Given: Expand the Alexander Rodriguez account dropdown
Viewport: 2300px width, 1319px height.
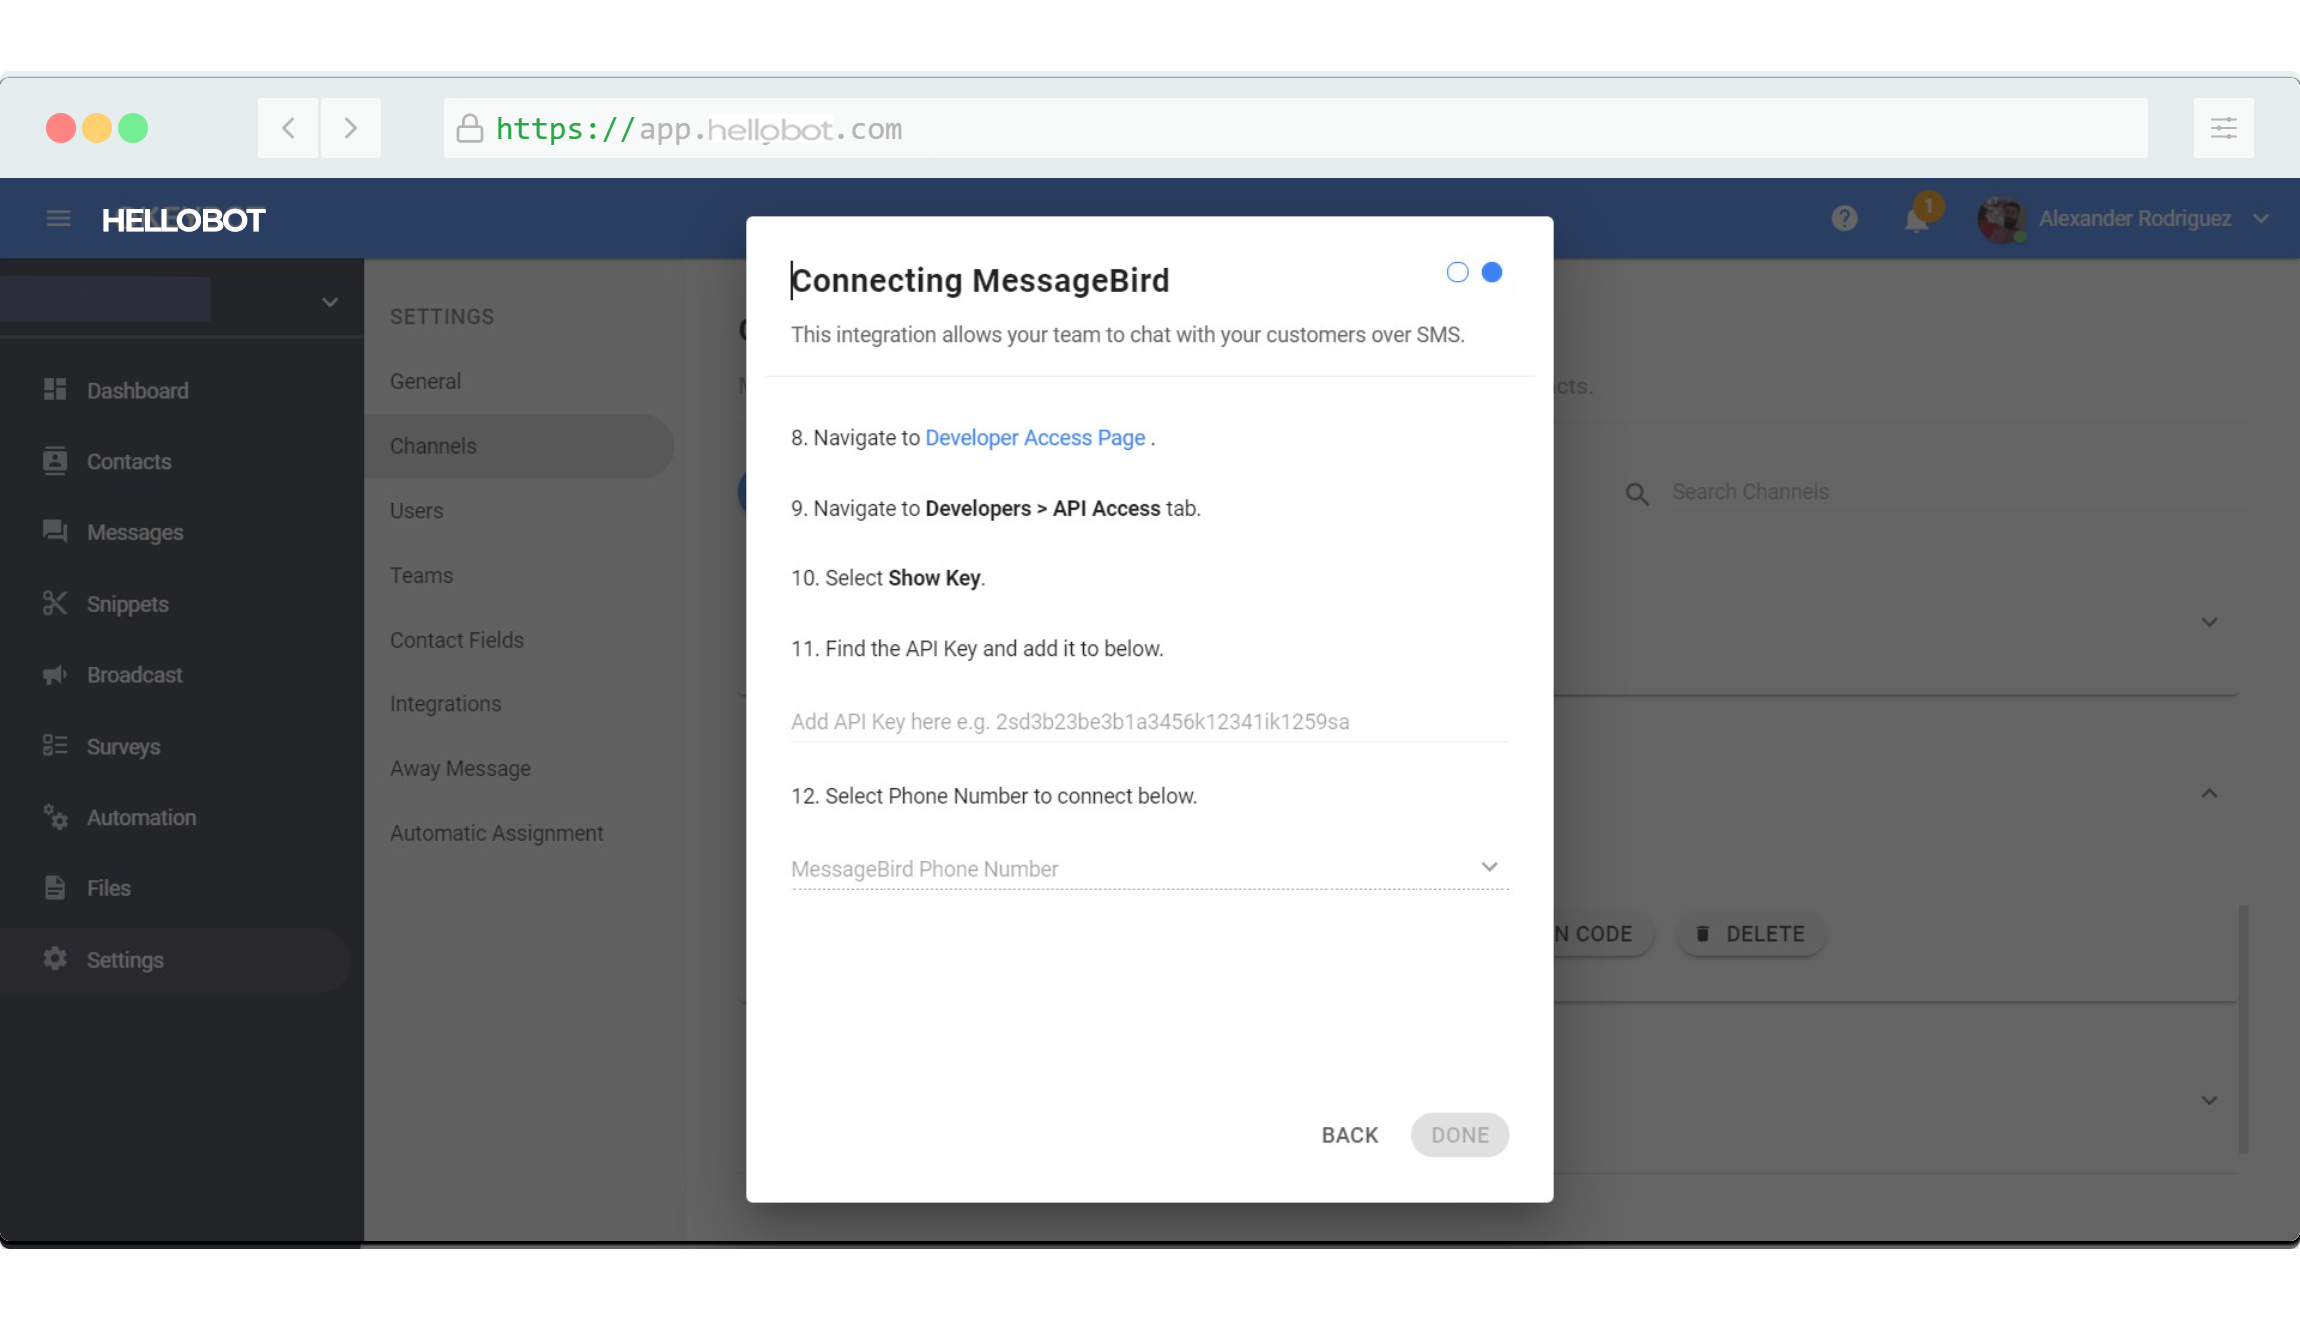Looking at the screenshot, I should coord(2261,218).
